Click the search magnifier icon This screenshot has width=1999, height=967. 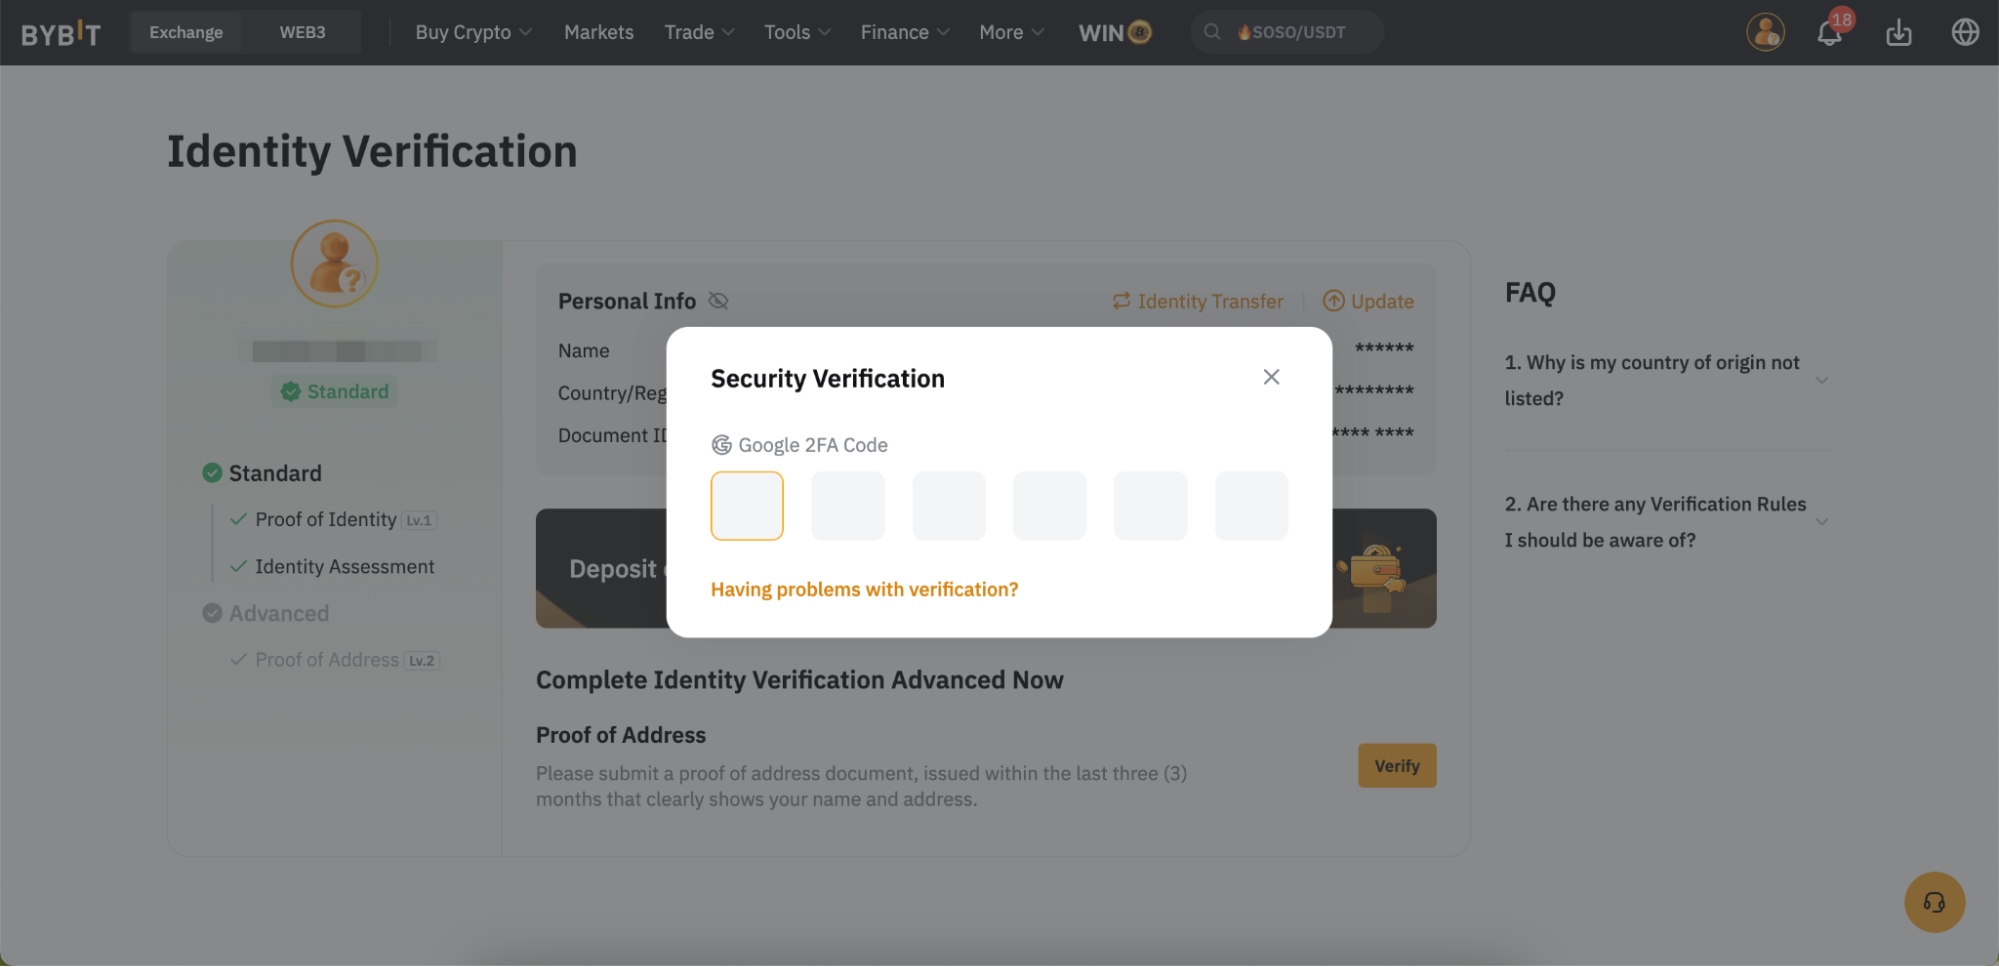[1212, 32]
